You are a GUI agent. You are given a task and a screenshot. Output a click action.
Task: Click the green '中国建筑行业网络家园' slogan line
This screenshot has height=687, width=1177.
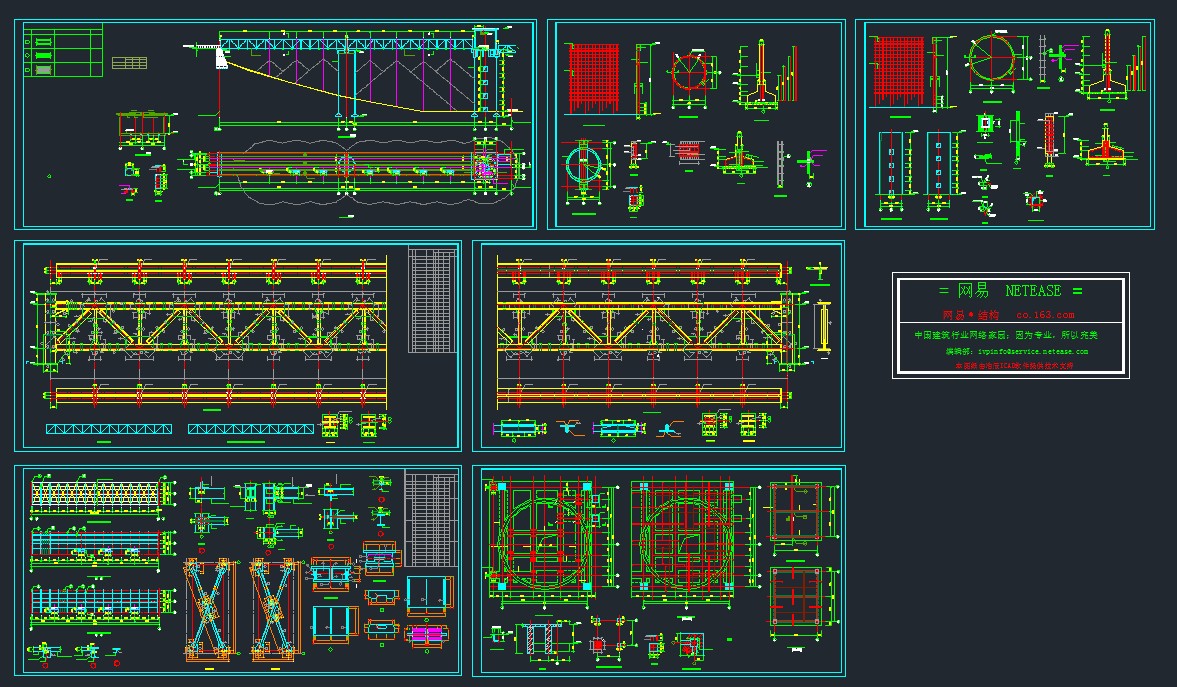click(1006, 335)
